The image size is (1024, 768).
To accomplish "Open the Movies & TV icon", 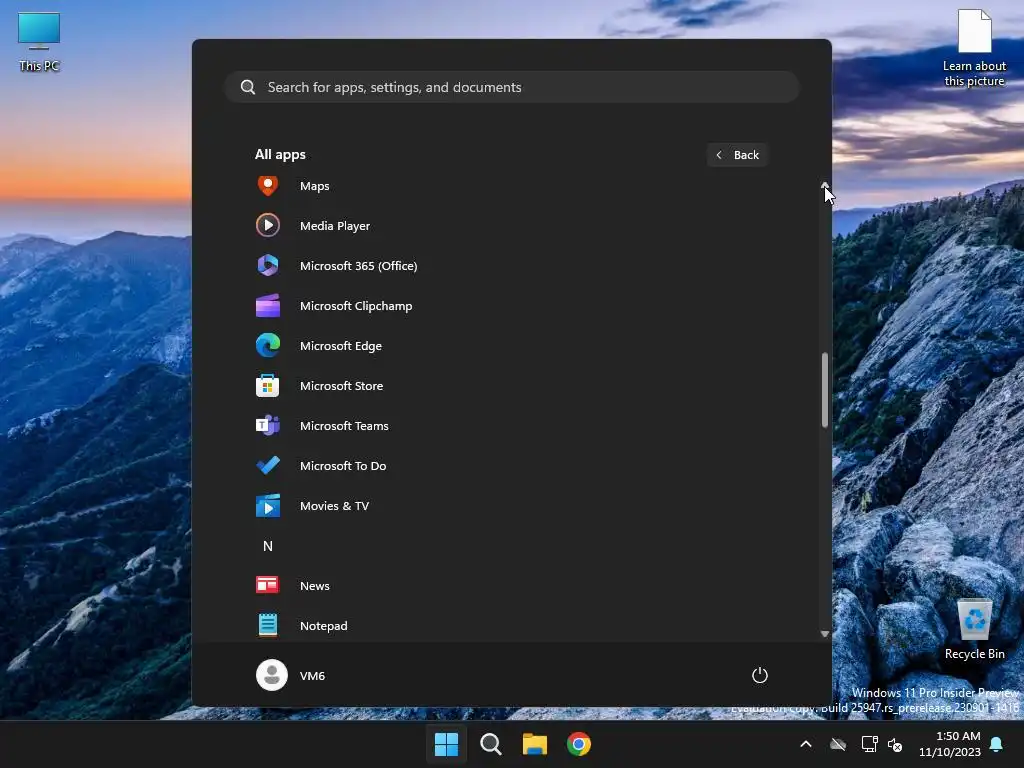I will 268,505.
